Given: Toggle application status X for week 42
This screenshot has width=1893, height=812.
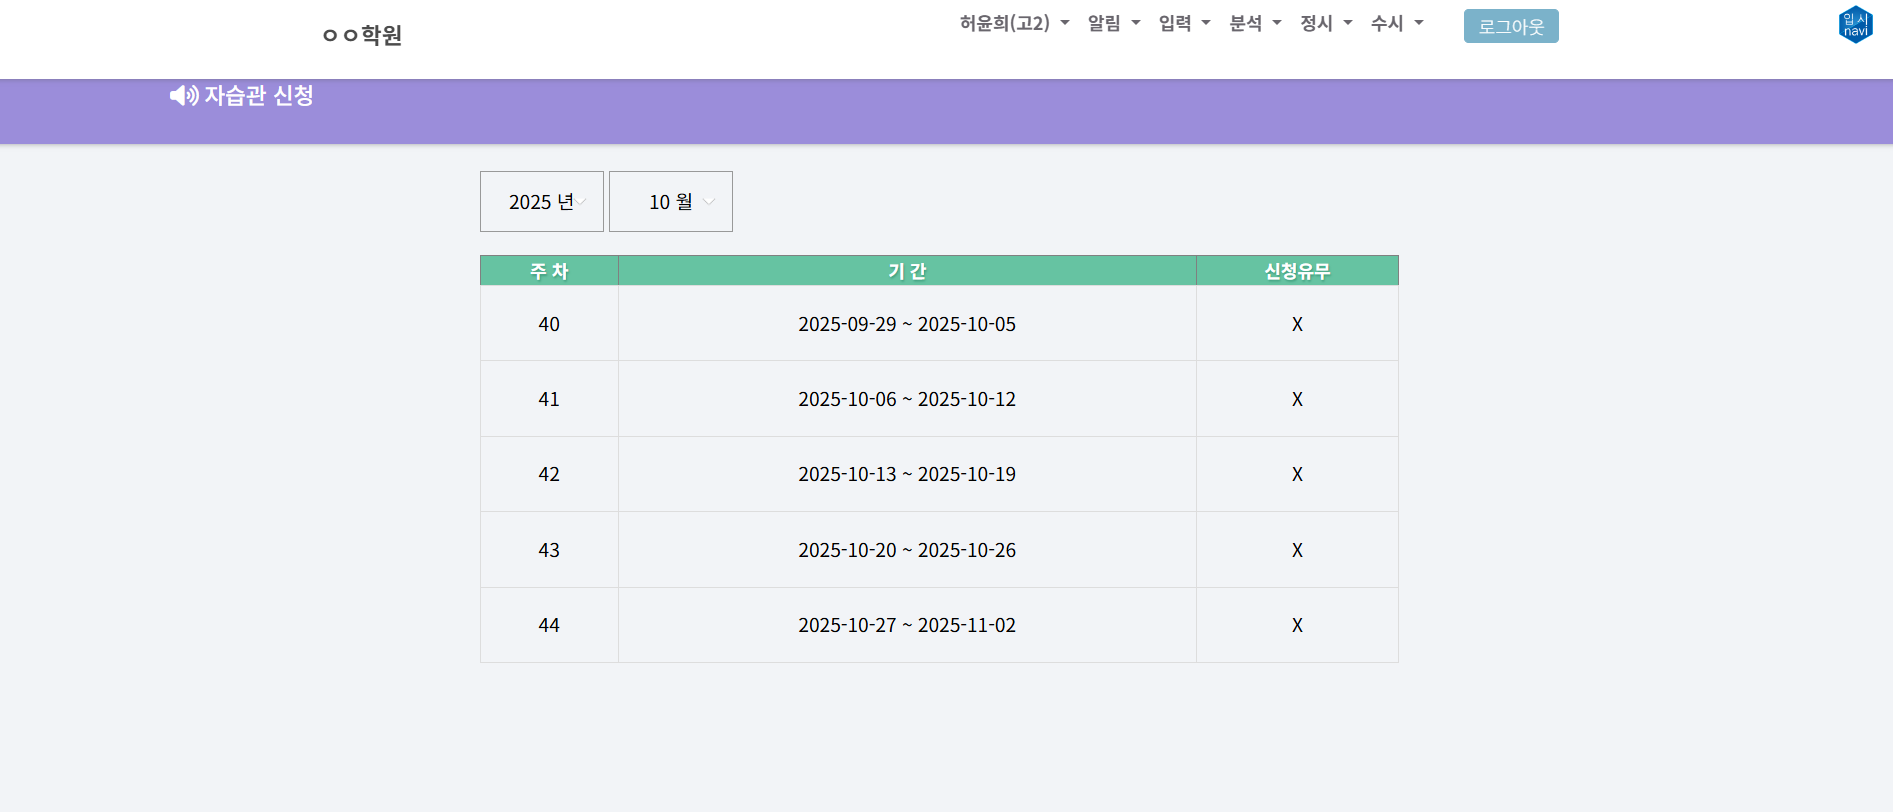Looking at the screenshot, I should click(x=1297, y=474).
